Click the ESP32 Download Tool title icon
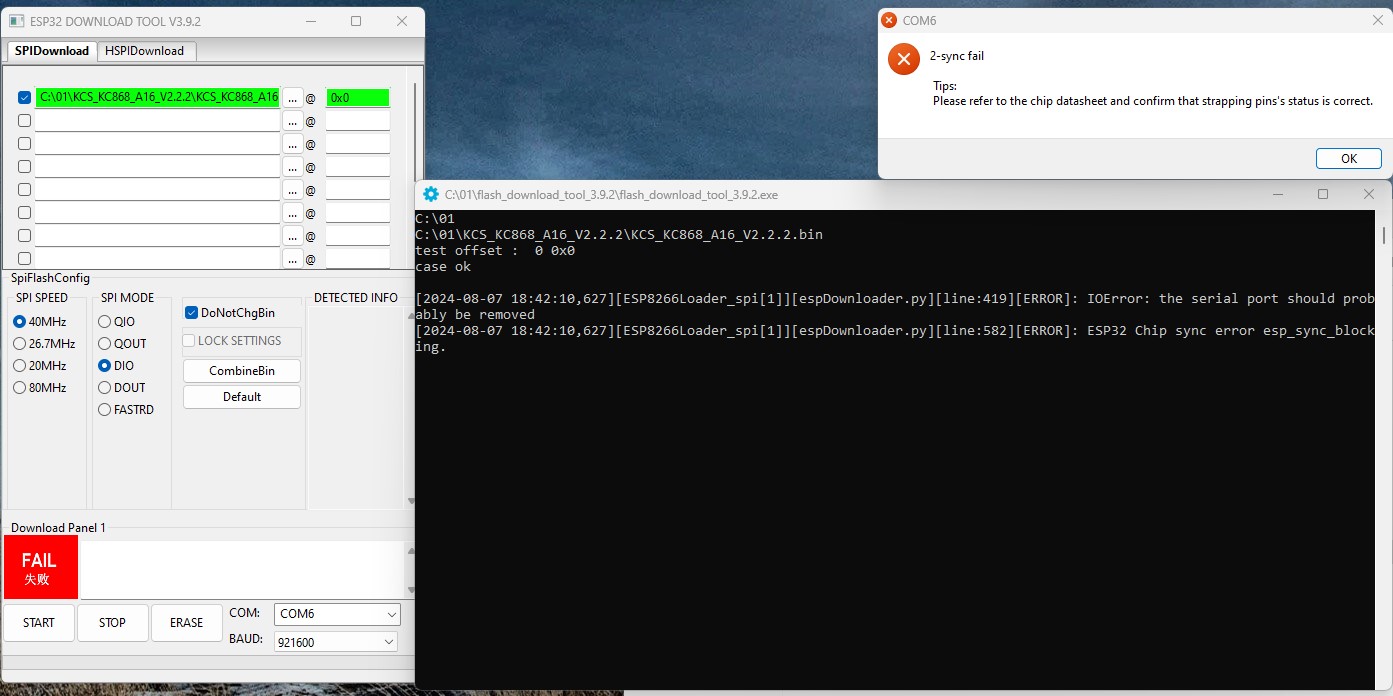Image resolution: width=1393 pixels, height=696 pixels. coord(17,21)
